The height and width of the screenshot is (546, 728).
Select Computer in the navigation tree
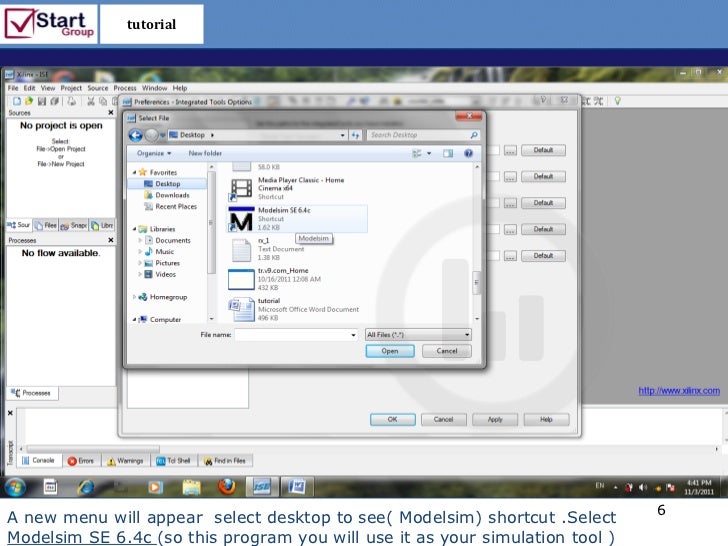click(x=165, y=319)
